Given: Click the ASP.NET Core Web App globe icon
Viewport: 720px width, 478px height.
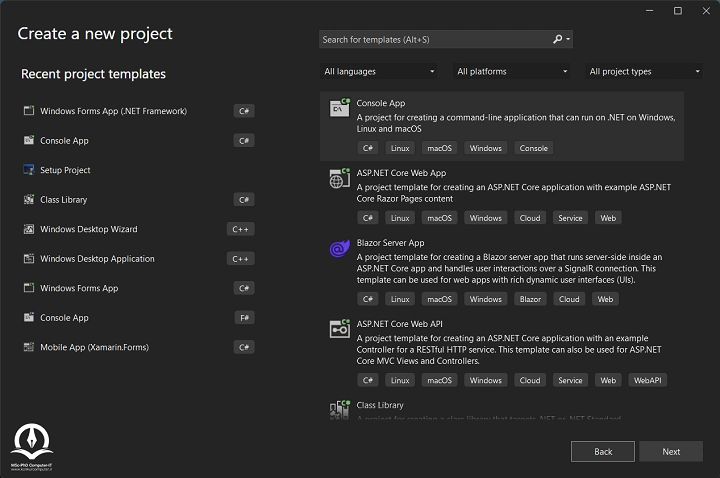Looking at the screenshot, I should coord(339,178).
